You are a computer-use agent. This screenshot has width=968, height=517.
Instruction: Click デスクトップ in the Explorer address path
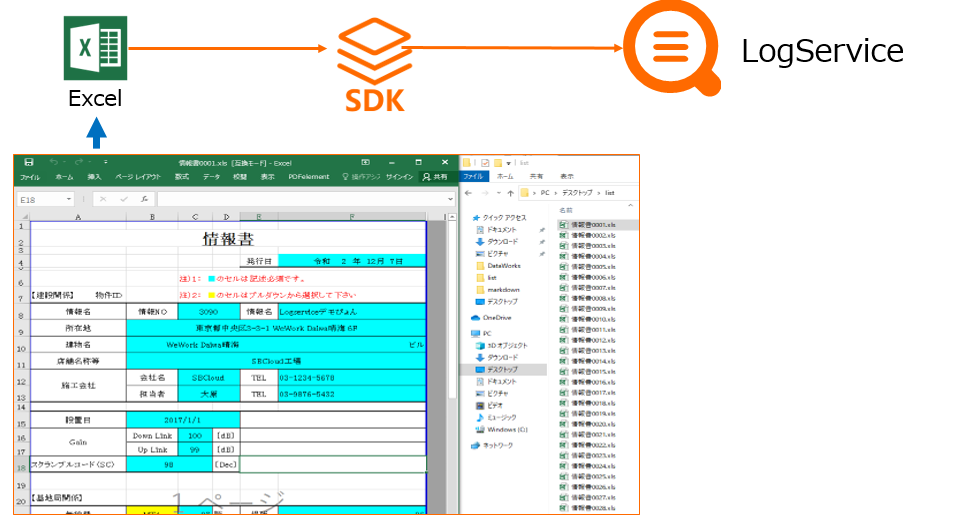577,193
